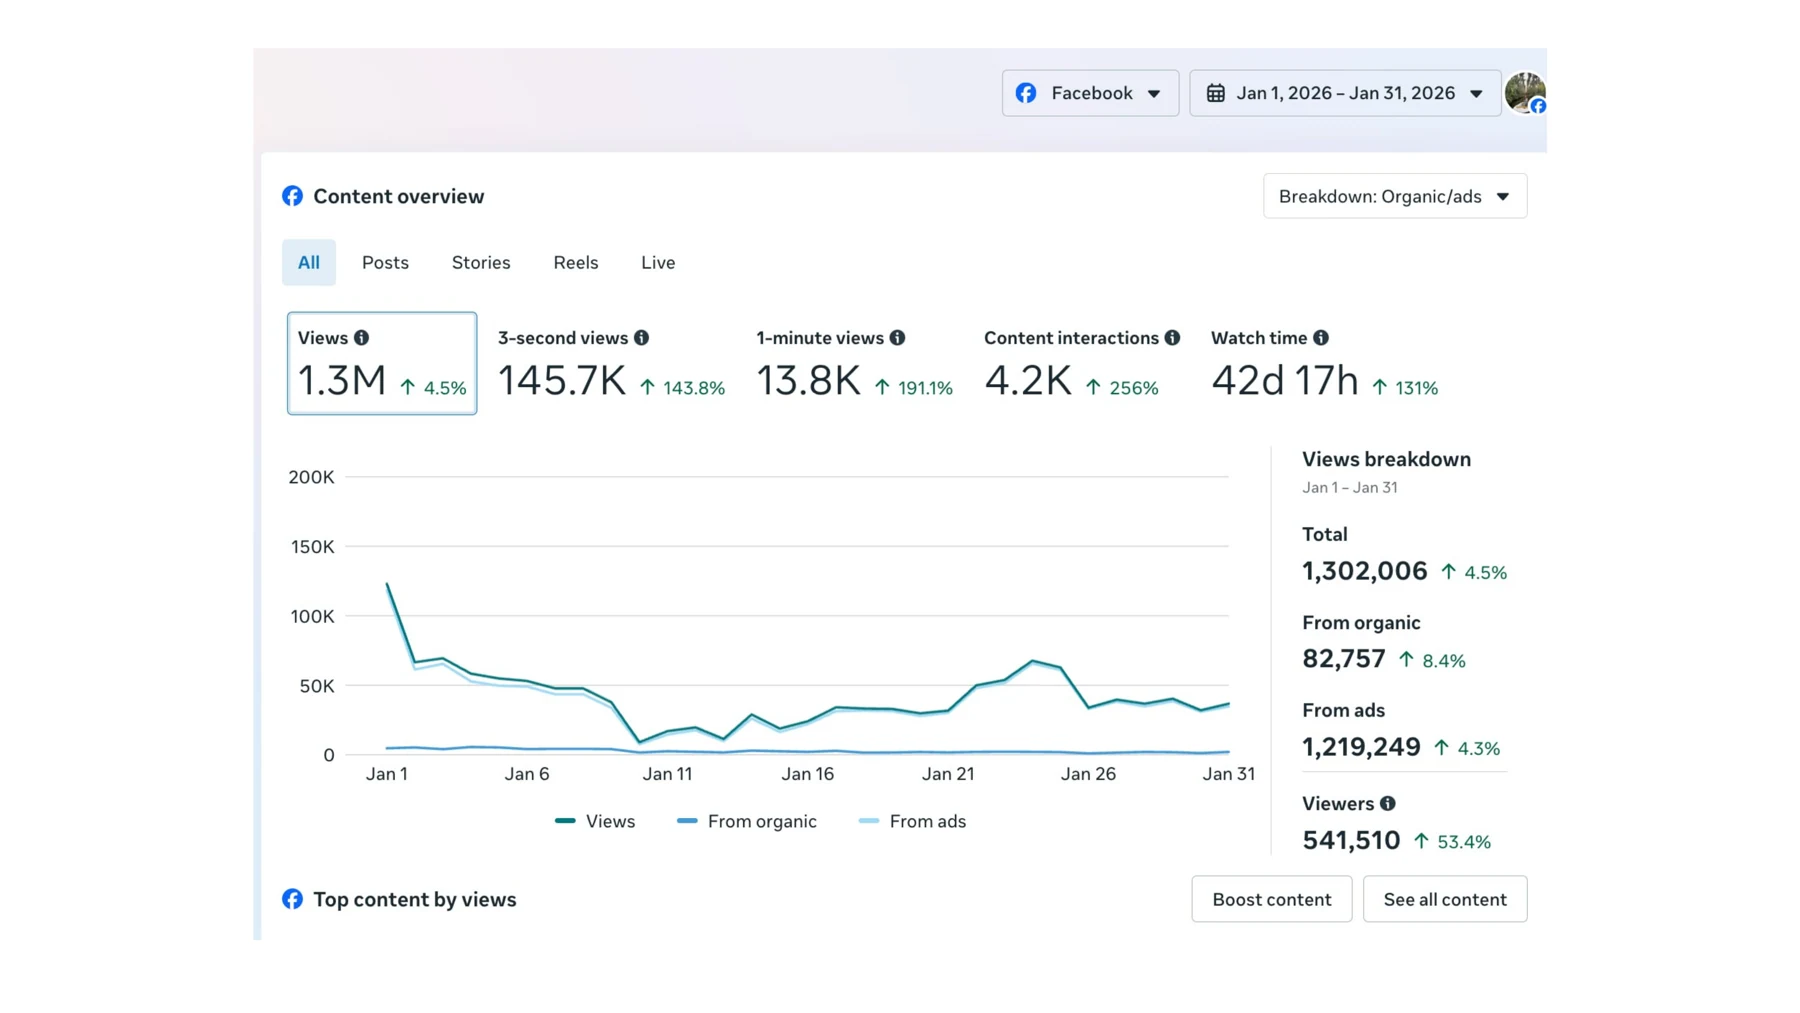Open the Facebook platform dropdown

[x=1090, y=93]
